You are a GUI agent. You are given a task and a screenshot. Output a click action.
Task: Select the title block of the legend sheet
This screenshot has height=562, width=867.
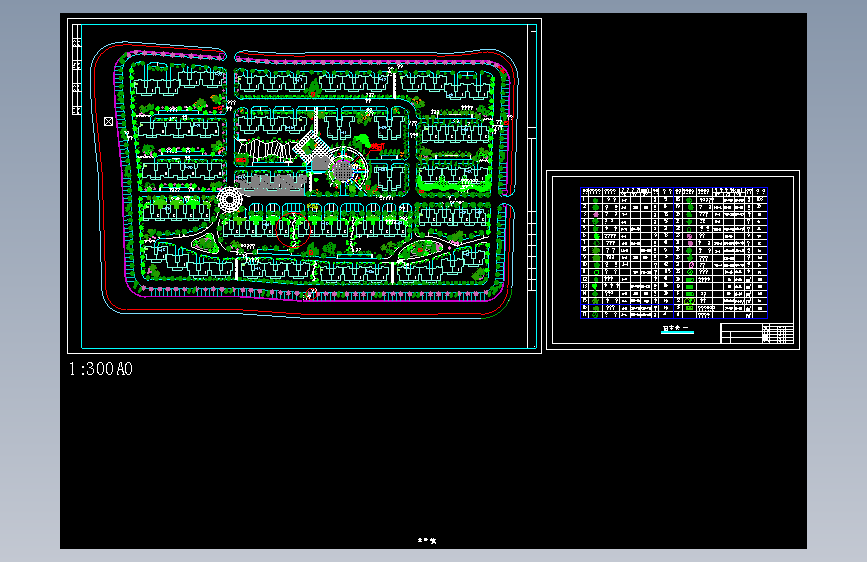pos(757,334)
